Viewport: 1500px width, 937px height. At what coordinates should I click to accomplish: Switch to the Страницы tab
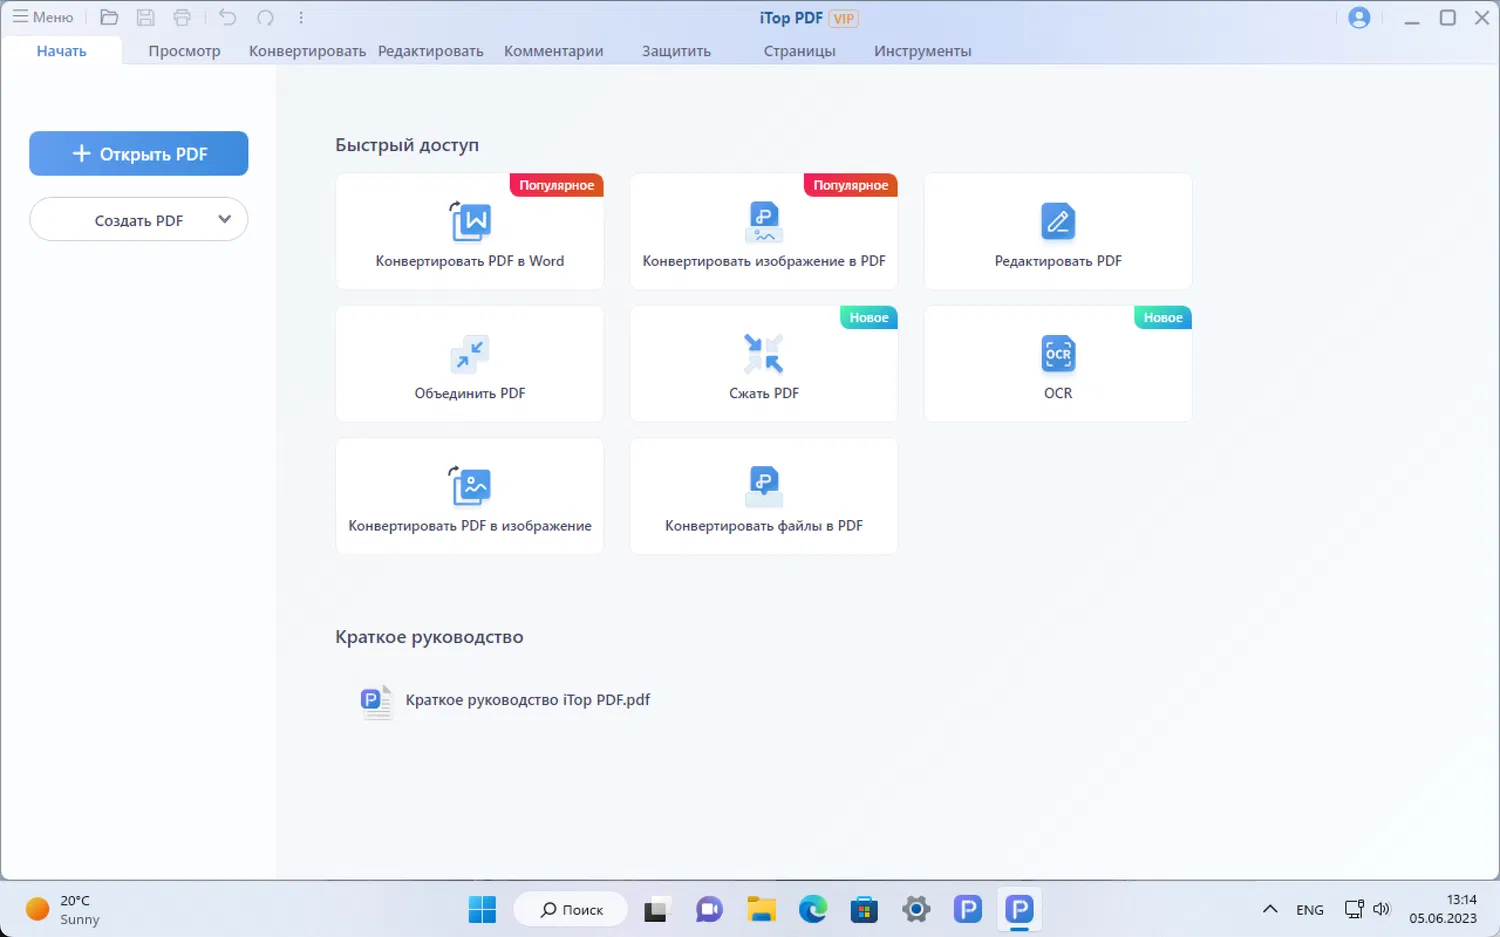tap(799, 51)
